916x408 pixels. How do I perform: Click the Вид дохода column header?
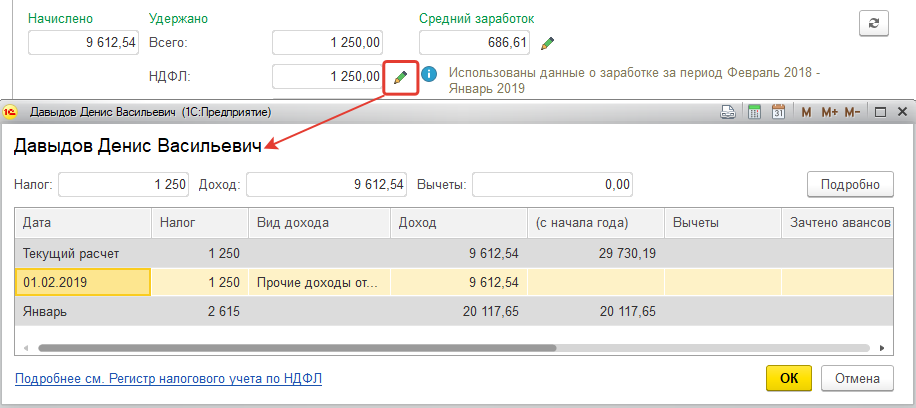pyautogui.click(x=318, y=222)
